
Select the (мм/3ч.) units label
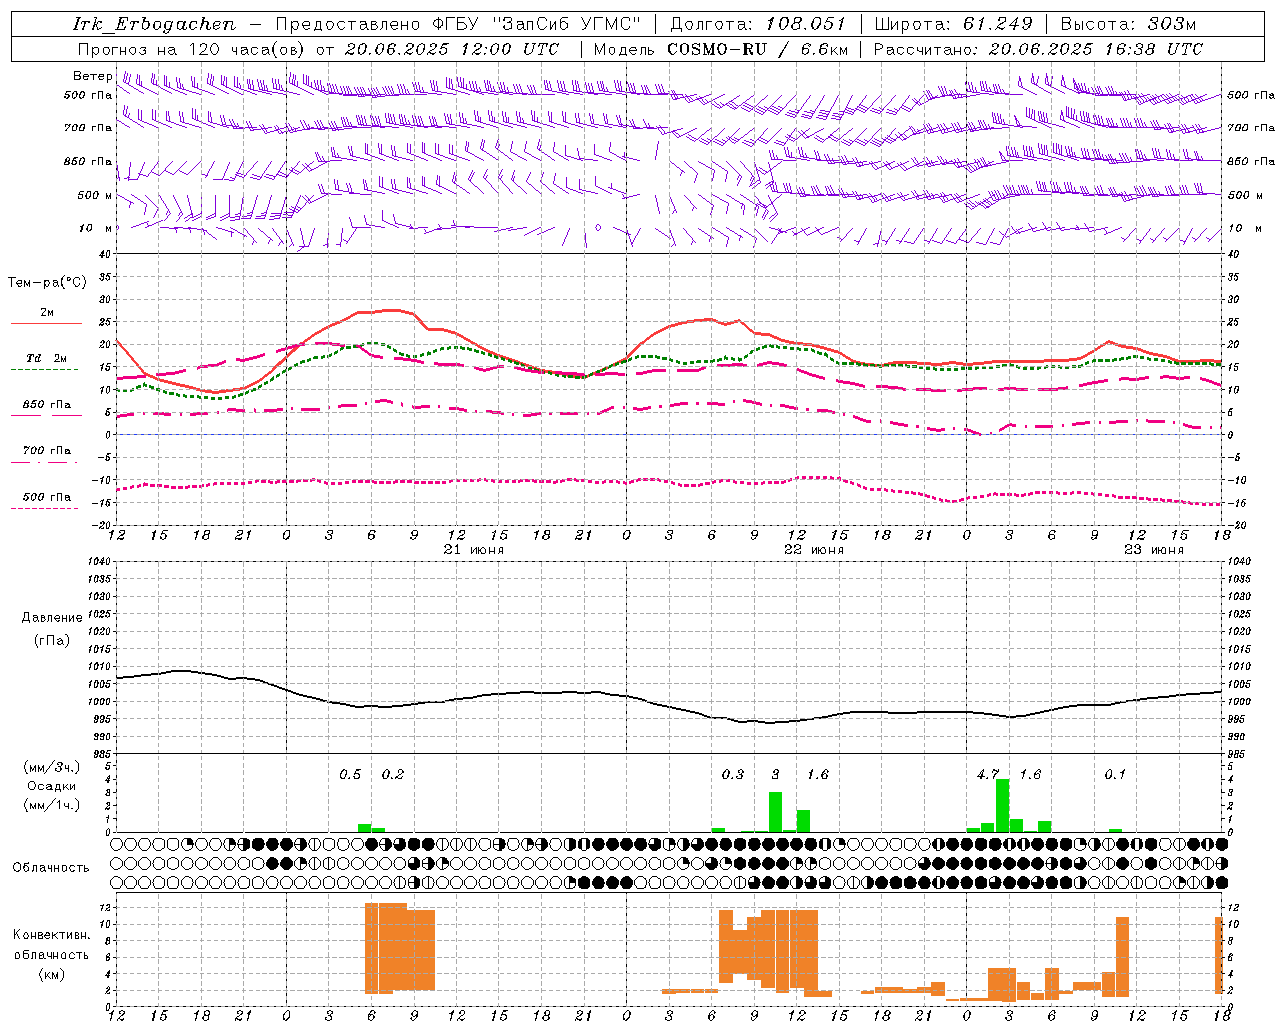(x=52, y=767)
